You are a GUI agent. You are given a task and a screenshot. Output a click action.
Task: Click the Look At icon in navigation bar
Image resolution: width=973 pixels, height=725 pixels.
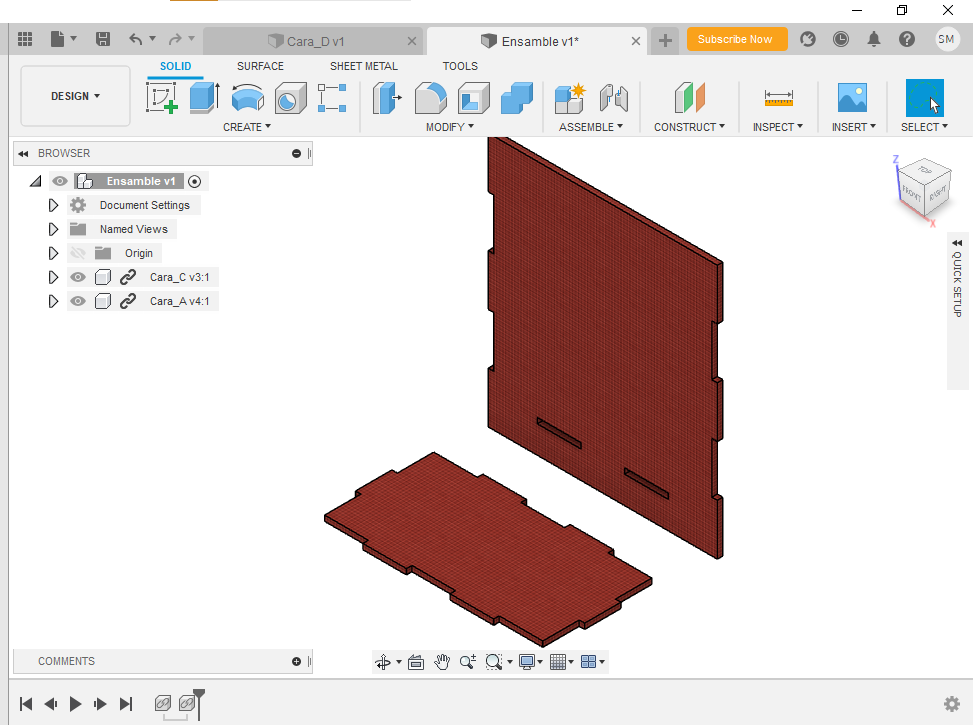pos(416,662)
